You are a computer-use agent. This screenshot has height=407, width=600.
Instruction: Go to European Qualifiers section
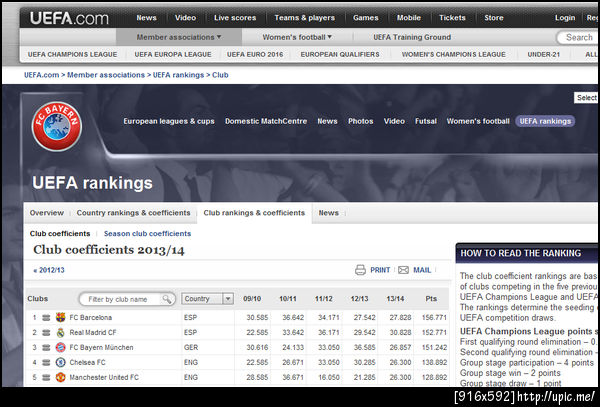point(340,54)
